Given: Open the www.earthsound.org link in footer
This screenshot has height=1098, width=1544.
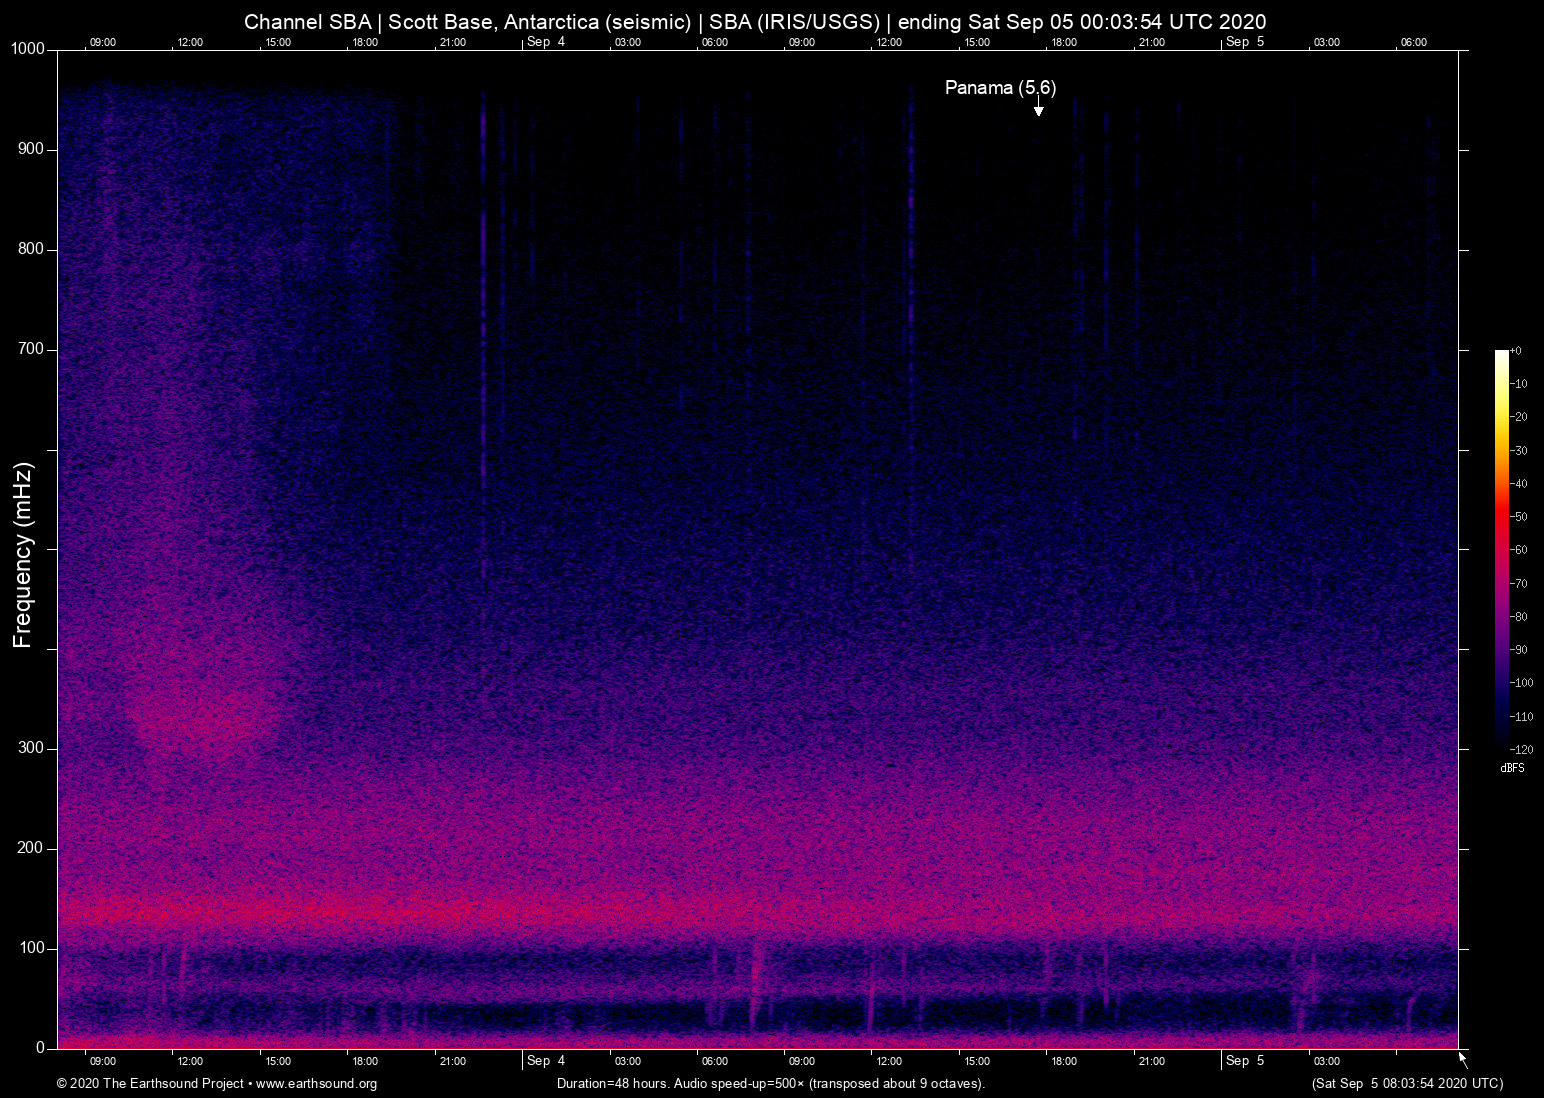Looking at the screenshot, I should click(x=316, y=1084).
